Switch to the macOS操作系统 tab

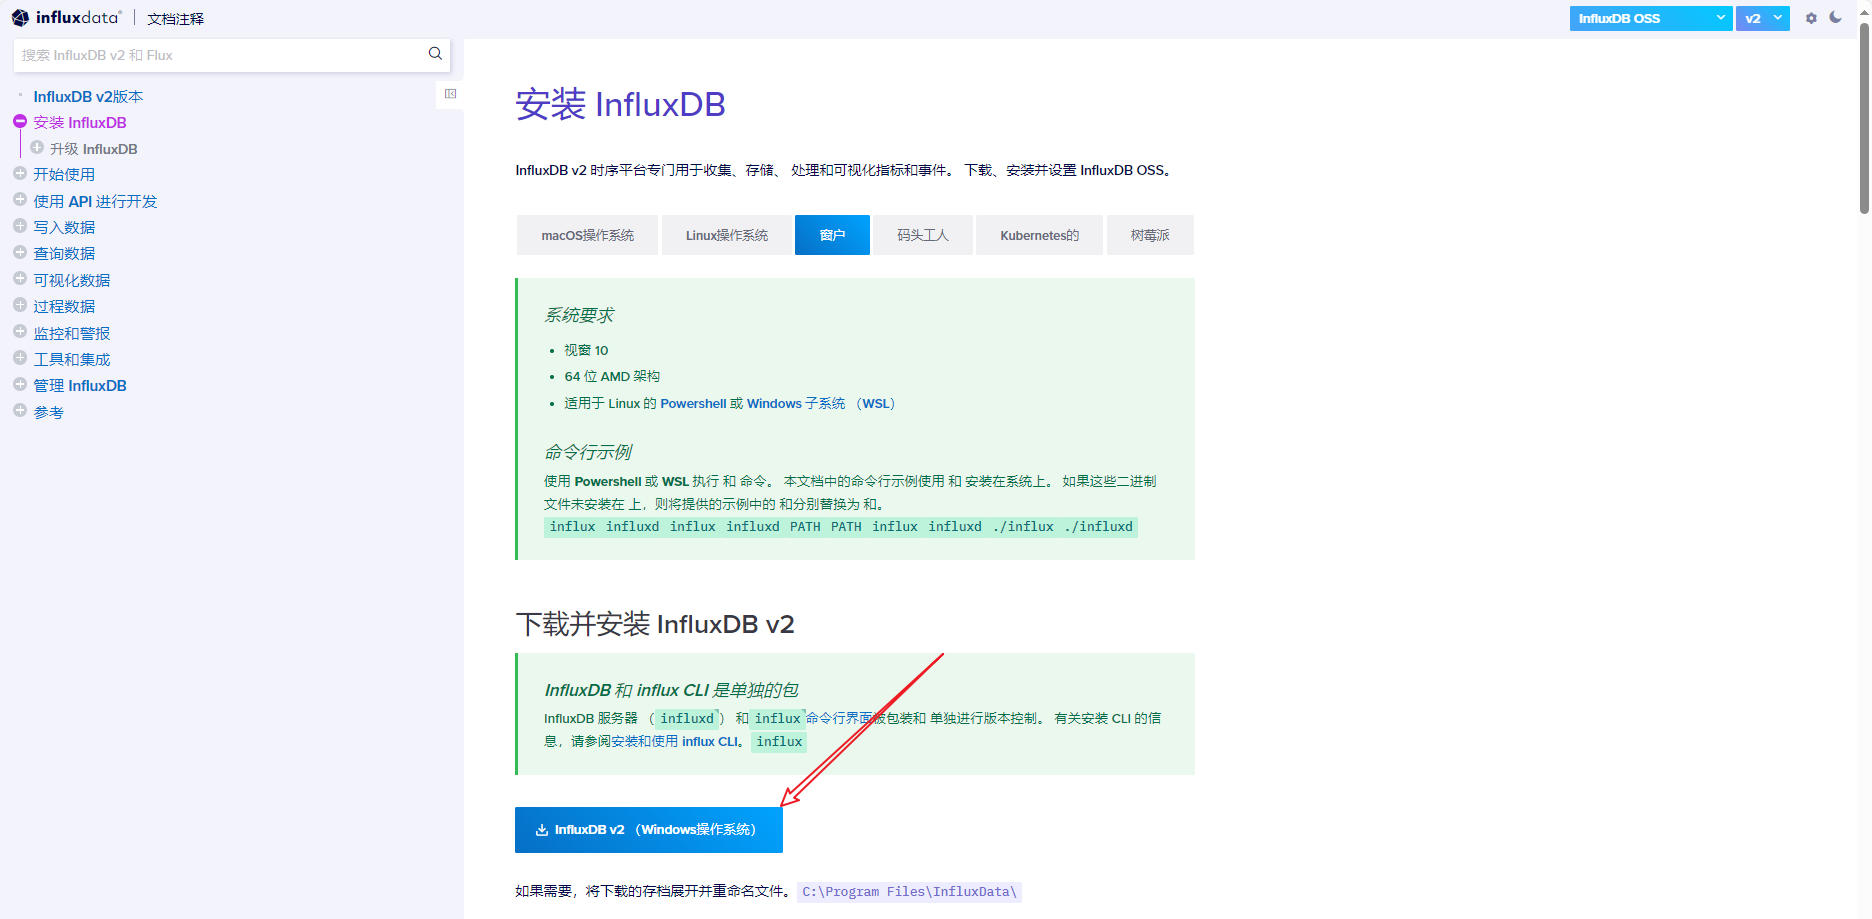tap(588, 235)
